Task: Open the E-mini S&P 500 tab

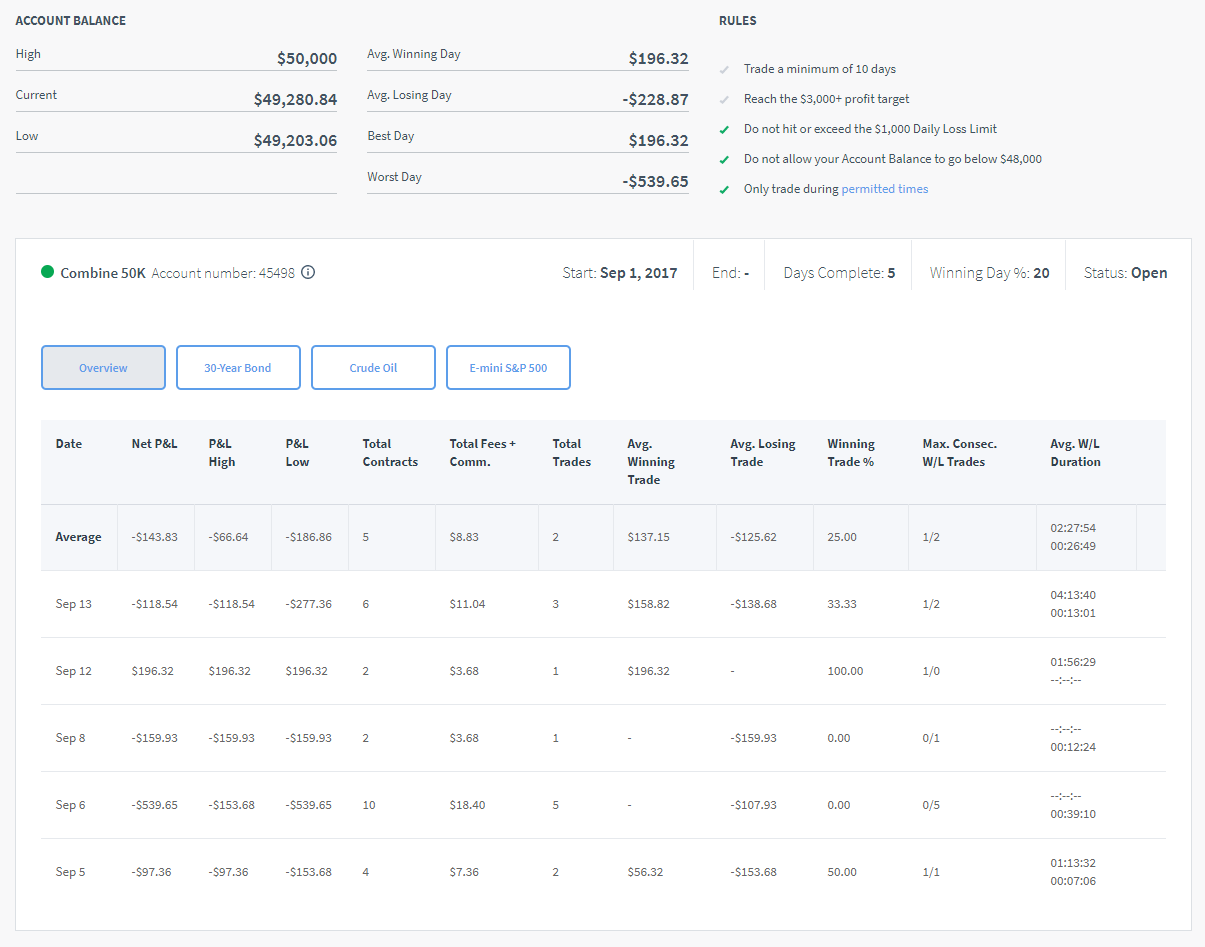Action: pyautogui.click(x=508, y=368)
